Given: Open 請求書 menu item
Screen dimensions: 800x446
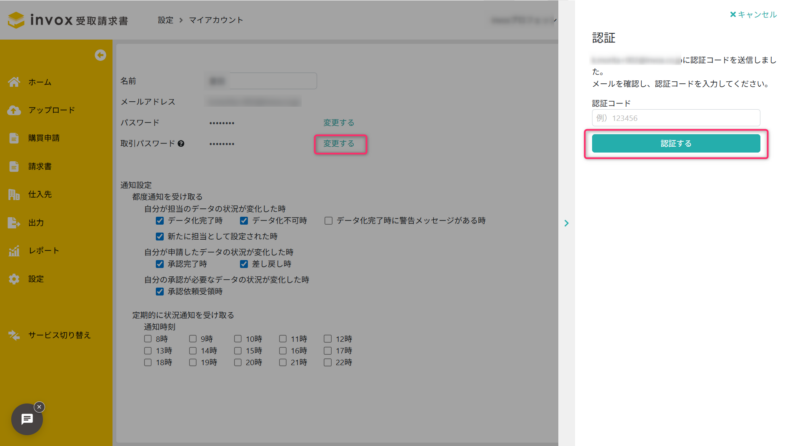Looking at the screenshot, I should pos(40,166).
